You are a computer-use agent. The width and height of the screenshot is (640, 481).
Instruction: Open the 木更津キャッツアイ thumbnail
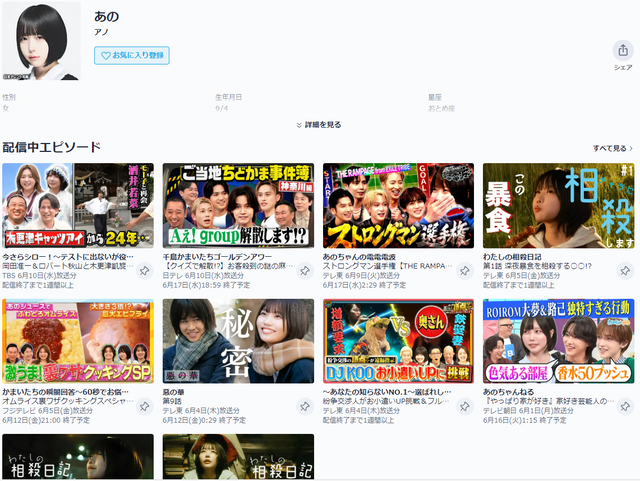[78, 205]
